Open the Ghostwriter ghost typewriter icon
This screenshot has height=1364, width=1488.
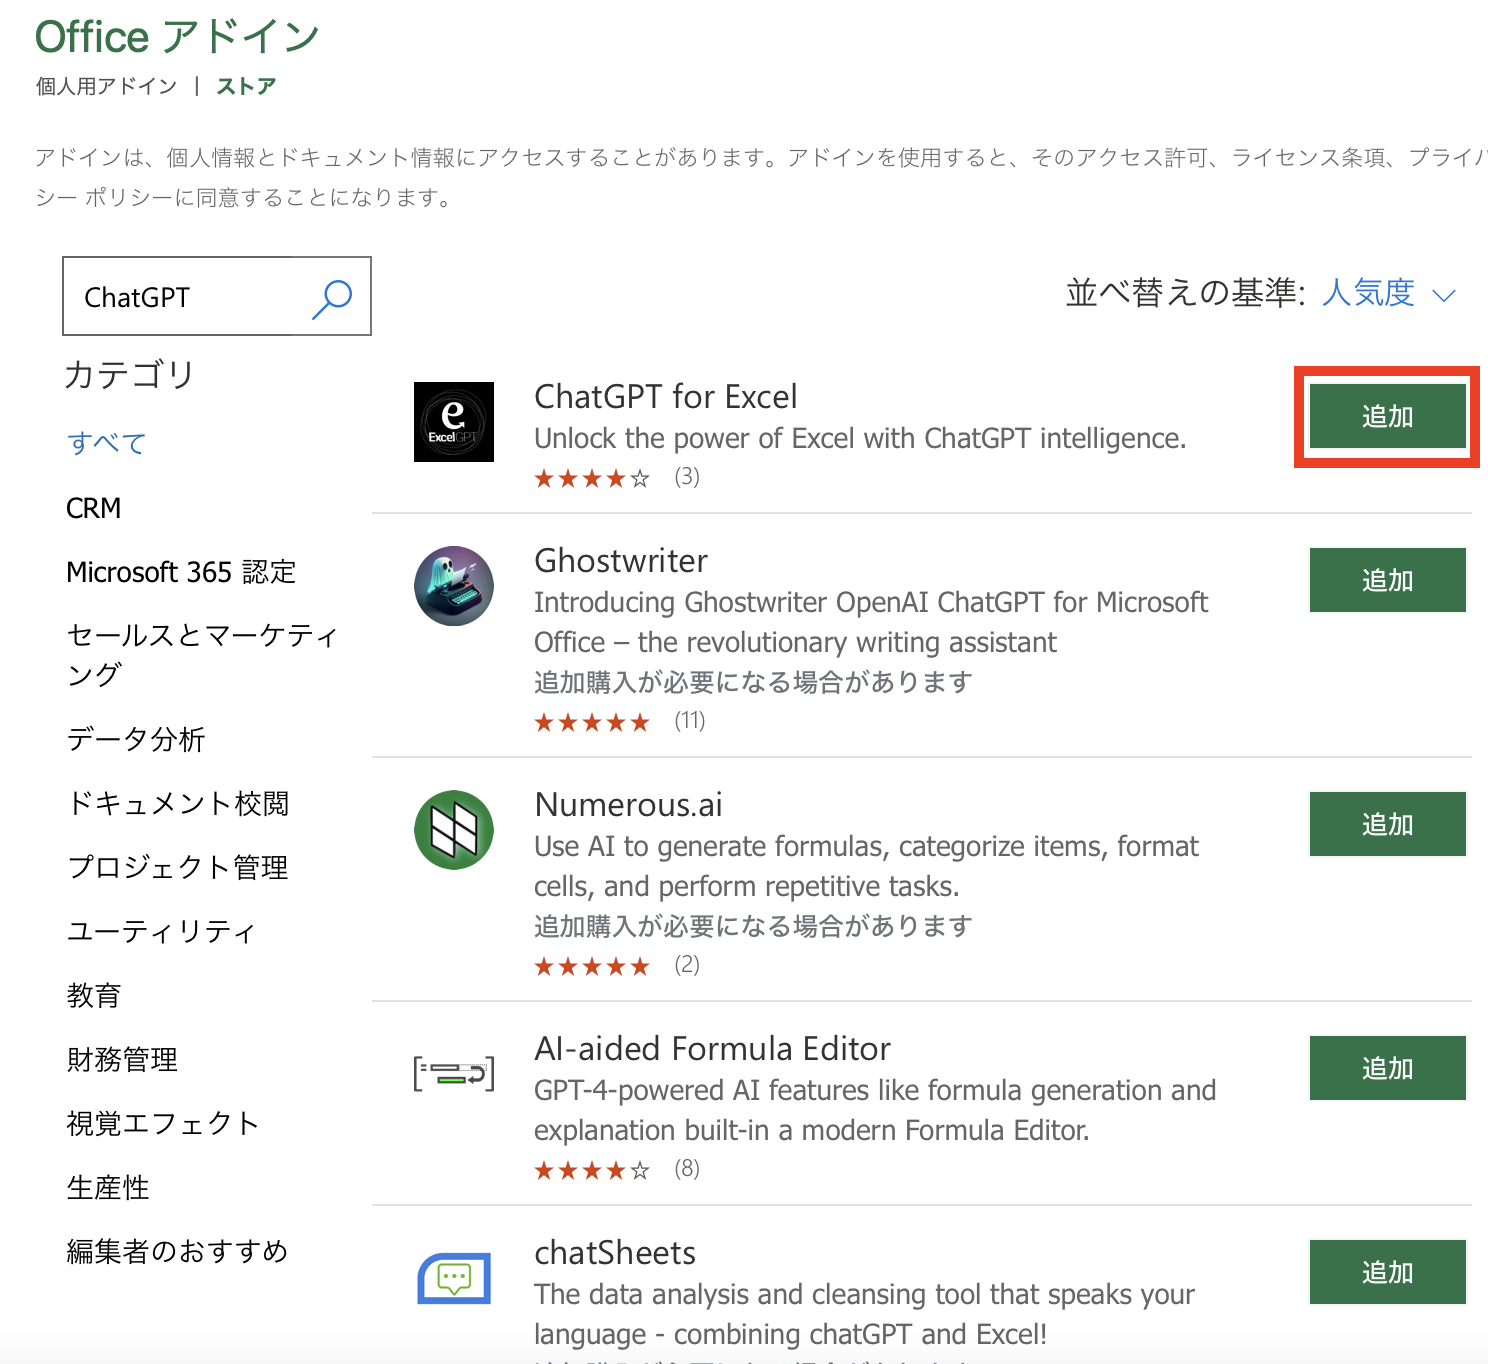[454, 586]
